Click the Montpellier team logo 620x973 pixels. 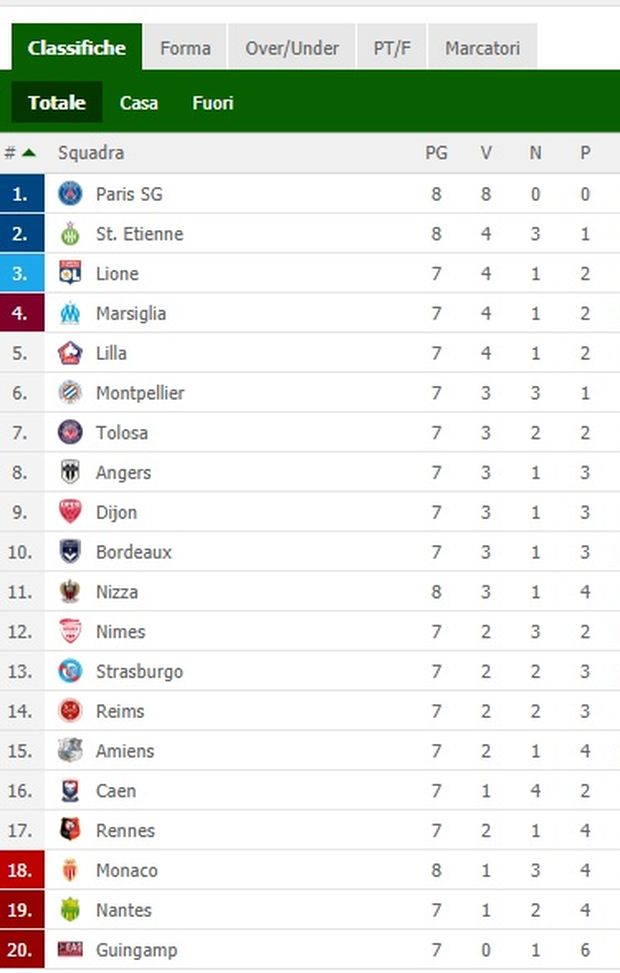(x=70, y=393)
